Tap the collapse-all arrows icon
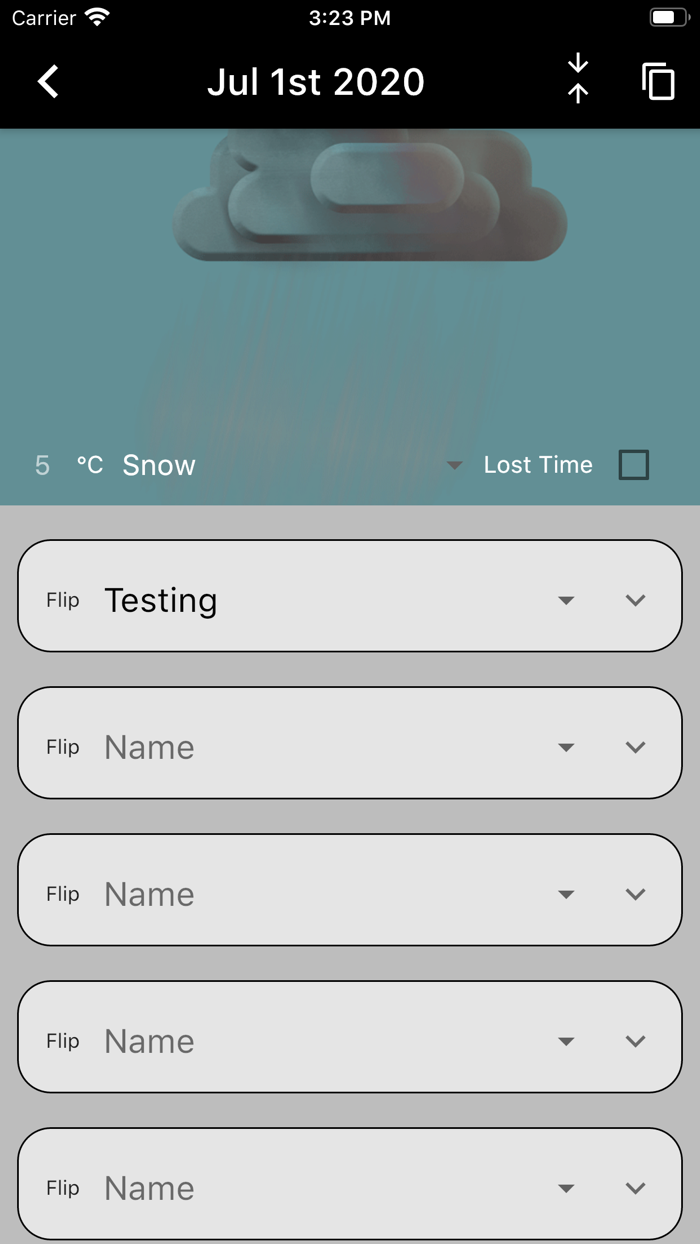 (578, 80)
